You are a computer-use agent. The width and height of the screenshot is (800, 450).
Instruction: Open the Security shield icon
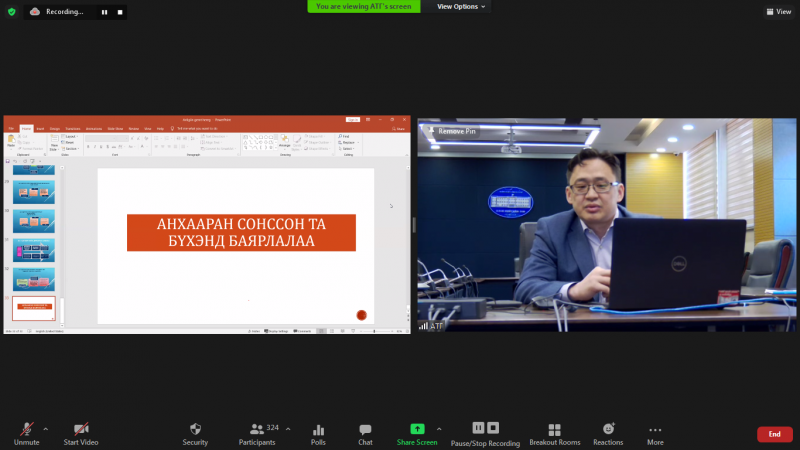(x=195, y=429)
